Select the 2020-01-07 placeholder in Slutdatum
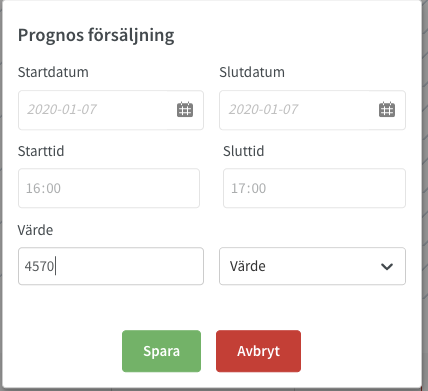This screenshot has width=428, height=391. point(263,109)
